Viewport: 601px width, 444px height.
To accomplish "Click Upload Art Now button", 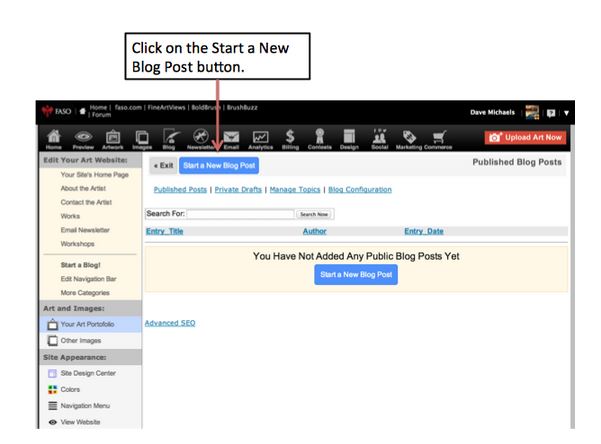I will [x=525, y=137].
